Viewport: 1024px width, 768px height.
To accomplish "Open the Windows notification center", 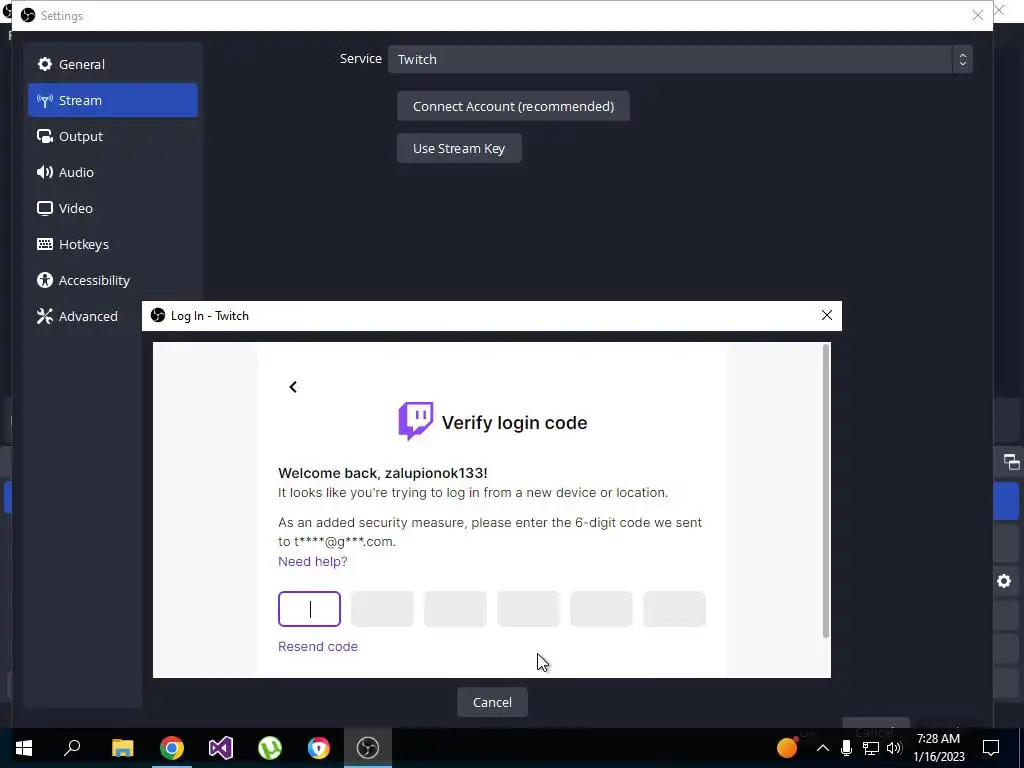I will [x=991, y=748].
